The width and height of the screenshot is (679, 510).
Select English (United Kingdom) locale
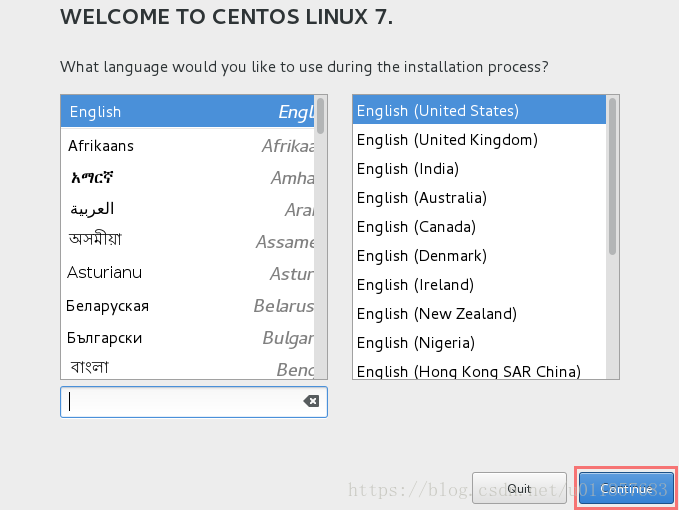click(x=479, y=140)
